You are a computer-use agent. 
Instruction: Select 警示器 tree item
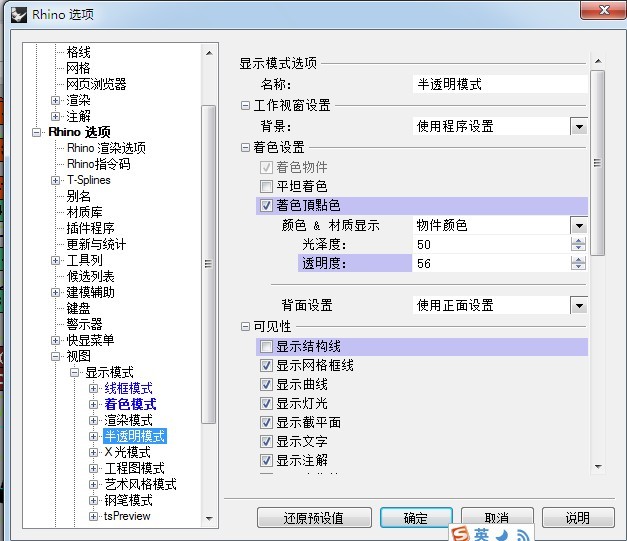point(84,324)
